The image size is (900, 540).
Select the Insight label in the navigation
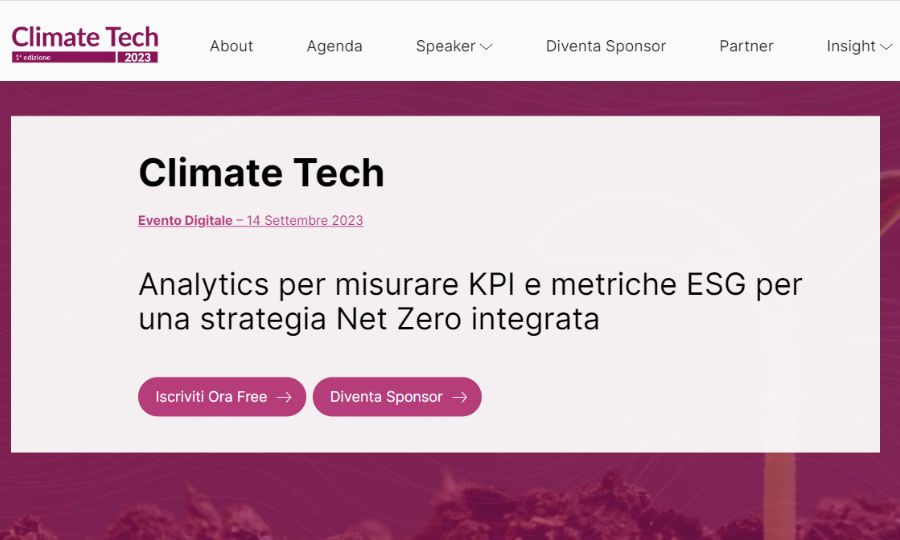(850, 46)
